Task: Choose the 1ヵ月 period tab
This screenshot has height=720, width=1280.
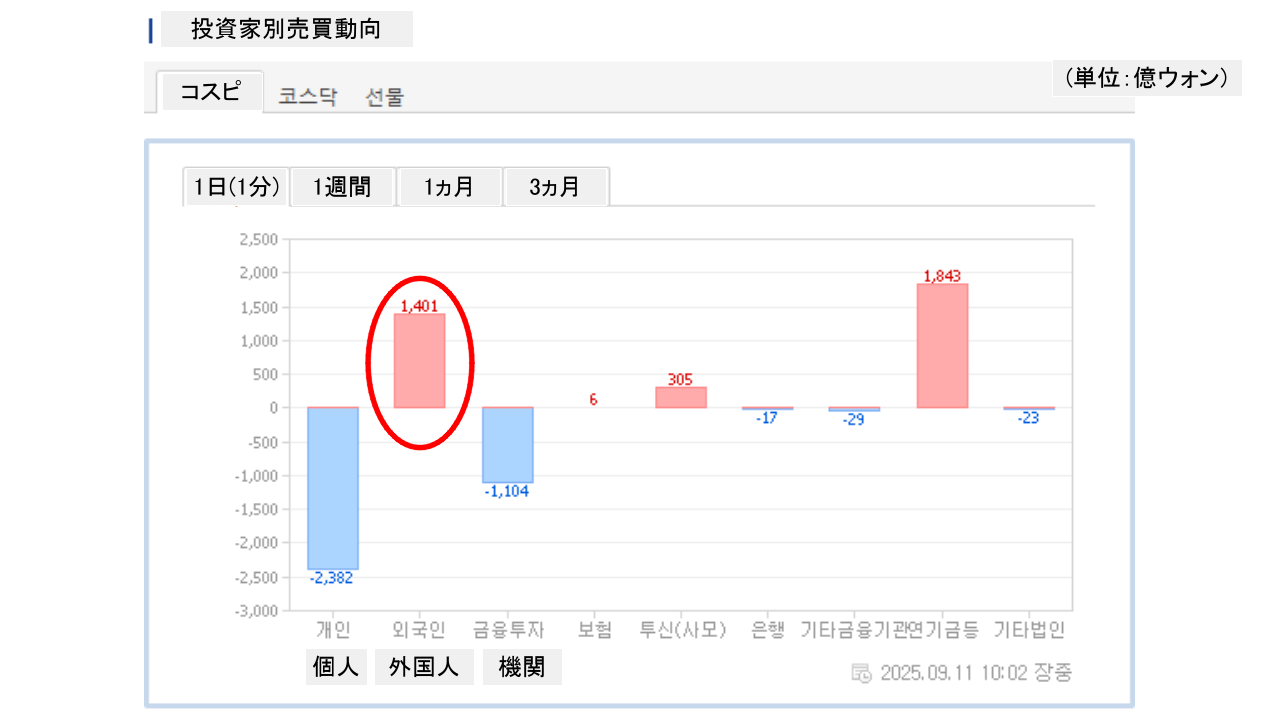Action: pos(449,187)
